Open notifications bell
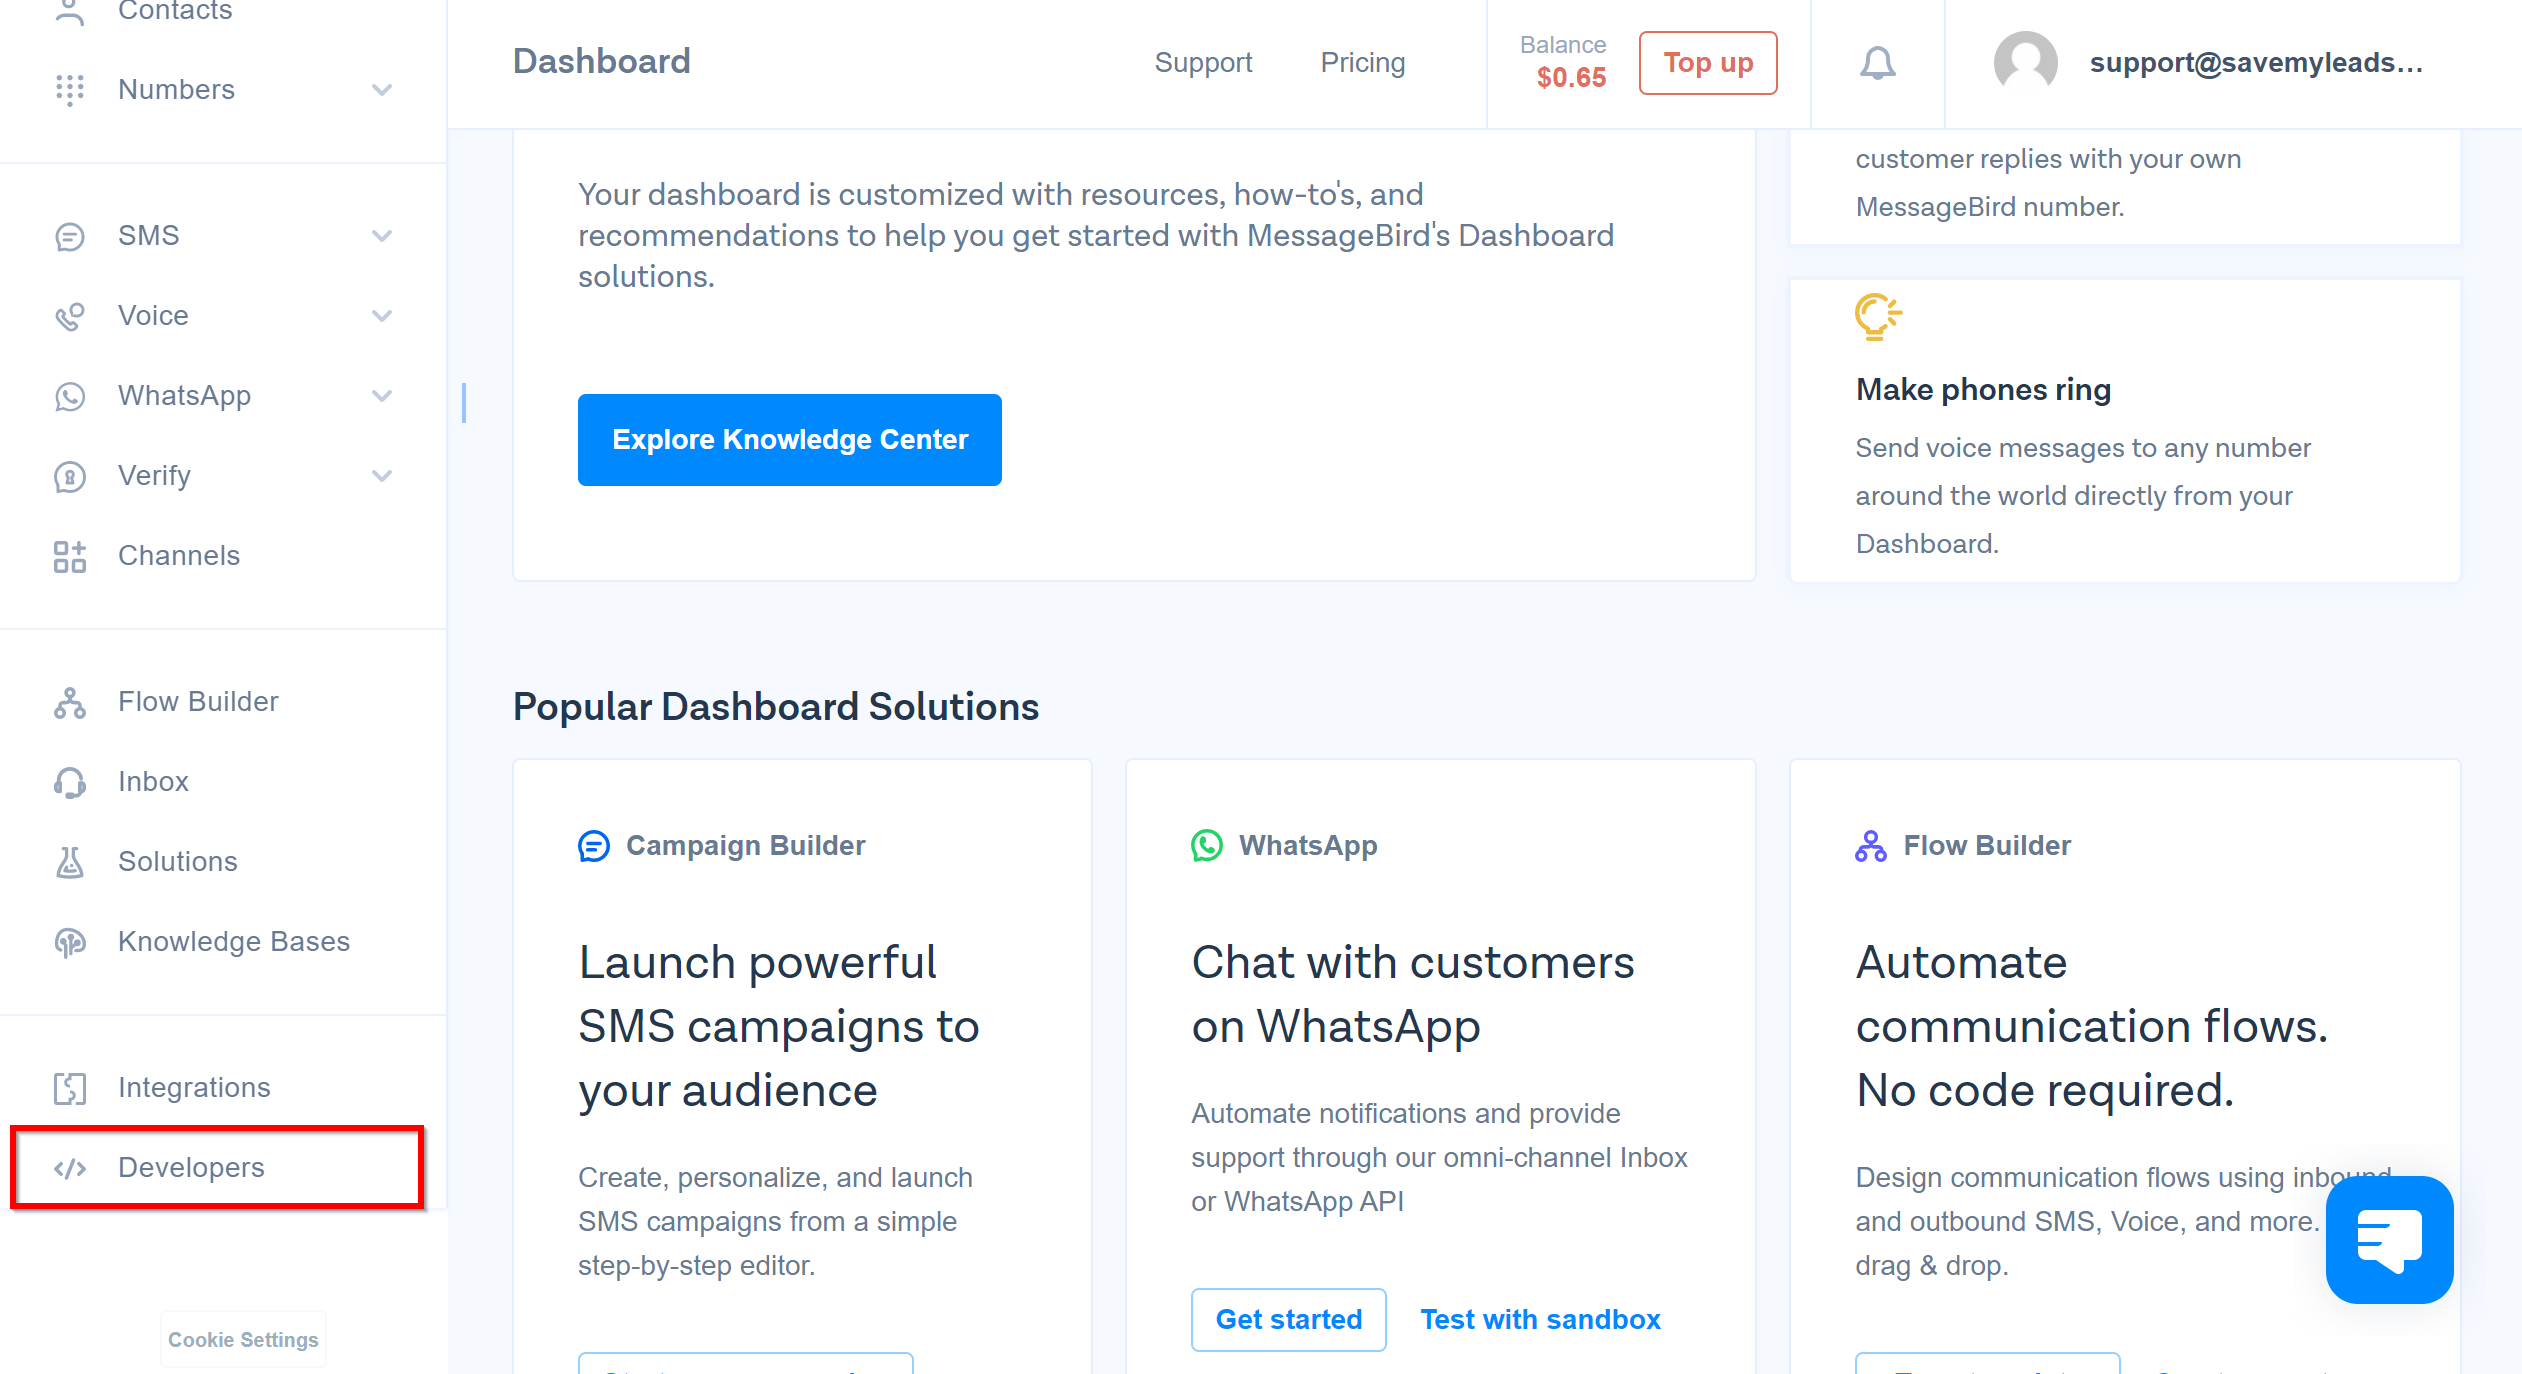Screen dimensions: 2522x1374 (x=1877, y=63)
